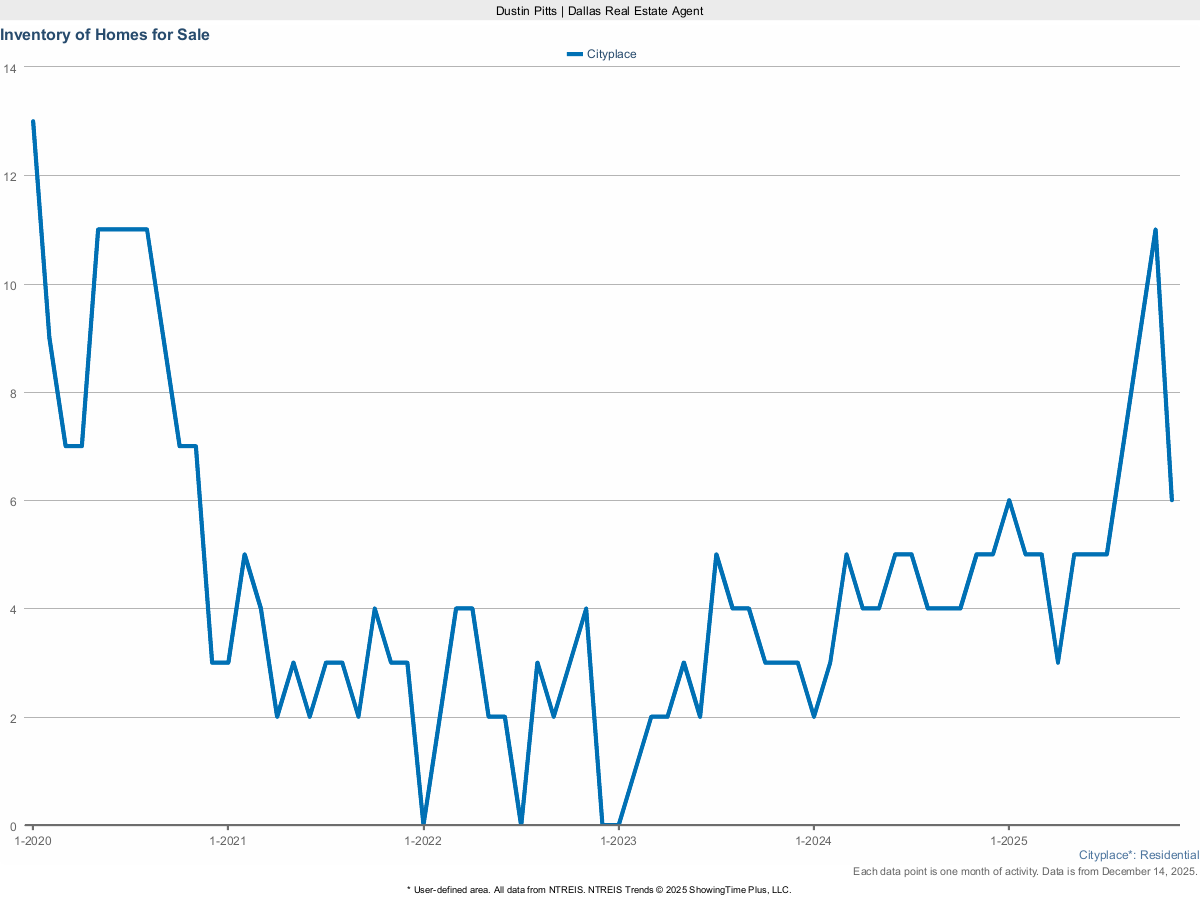Click the 10 y-axis label
Image resolution: width=1200 pixels, height=900 pixels.
point(10,285)
